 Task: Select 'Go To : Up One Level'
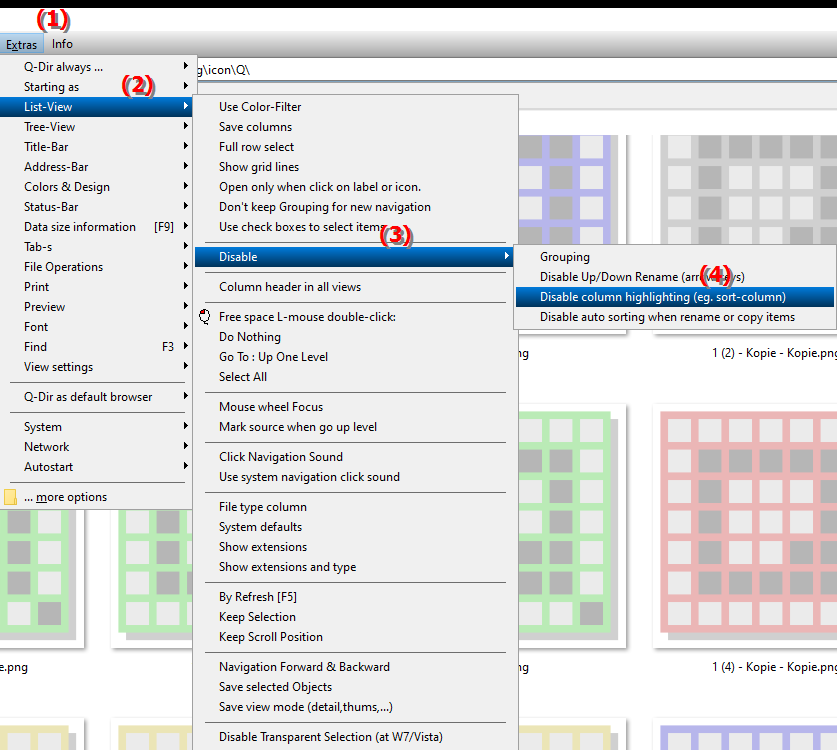[x=356, y=357]
